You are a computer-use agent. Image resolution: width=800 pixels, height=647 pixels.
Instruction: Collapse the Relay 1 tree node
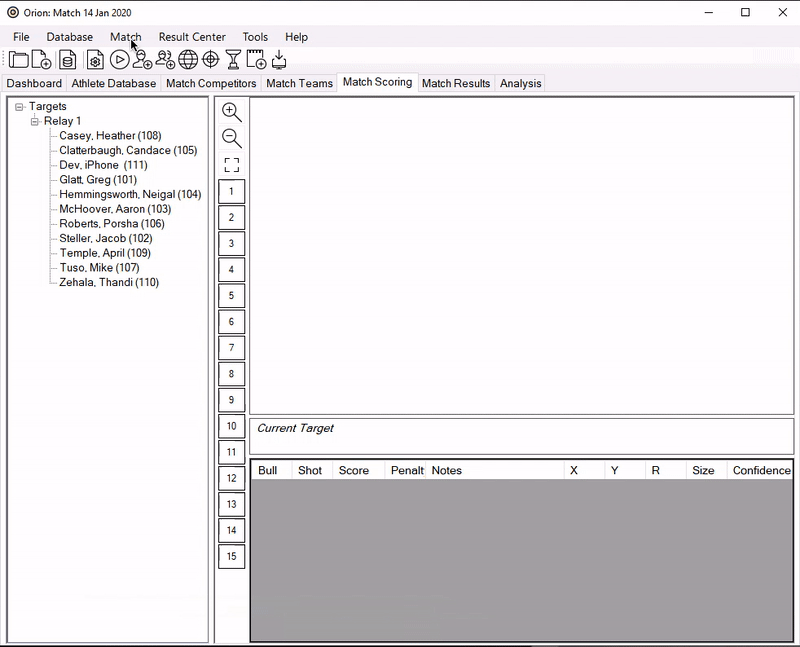(x=34, y=121)
